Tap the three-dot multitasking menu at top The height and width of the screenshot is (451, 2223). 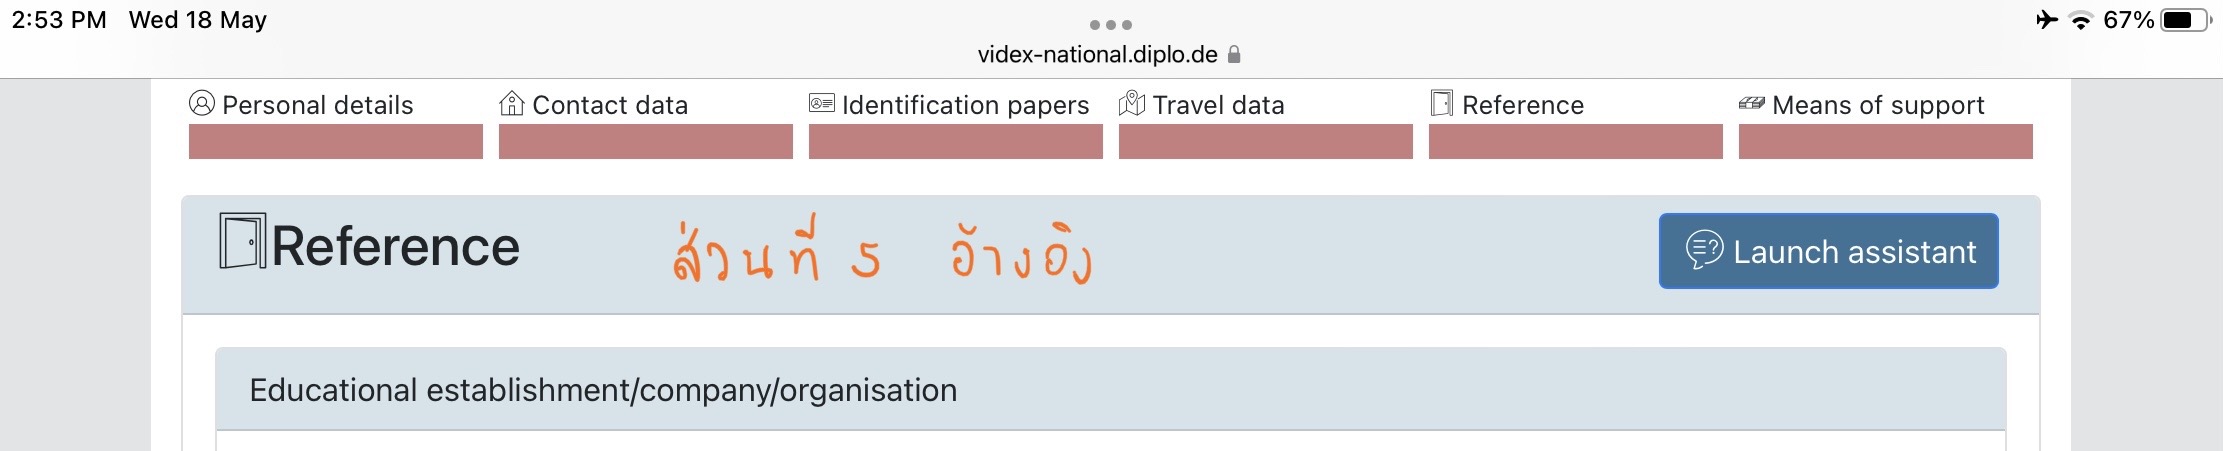(x=1111, y=25)
